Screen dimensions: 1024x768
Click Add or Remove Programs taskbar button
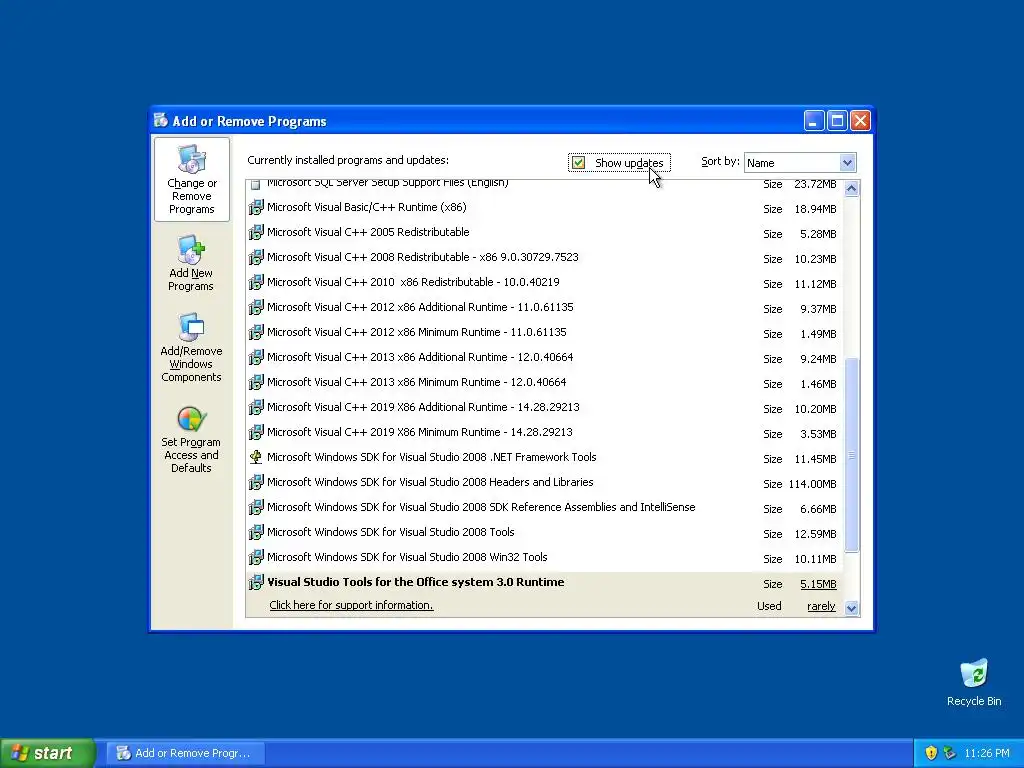pos(186,753)
